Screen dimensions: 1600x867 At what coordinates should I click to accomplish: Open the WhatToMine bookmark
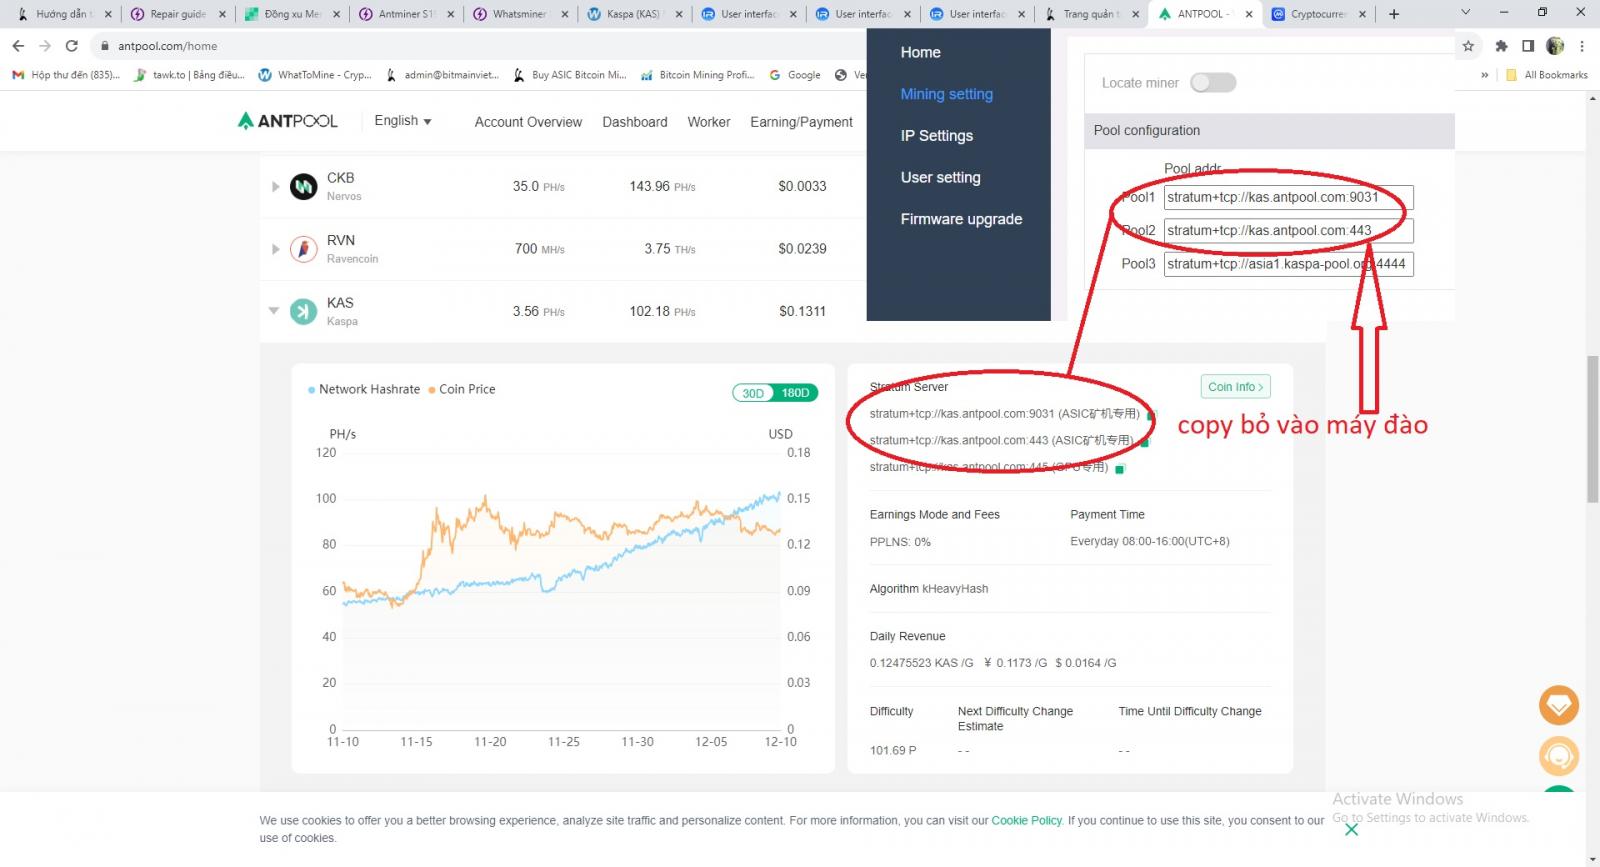(x=315, y=75)
